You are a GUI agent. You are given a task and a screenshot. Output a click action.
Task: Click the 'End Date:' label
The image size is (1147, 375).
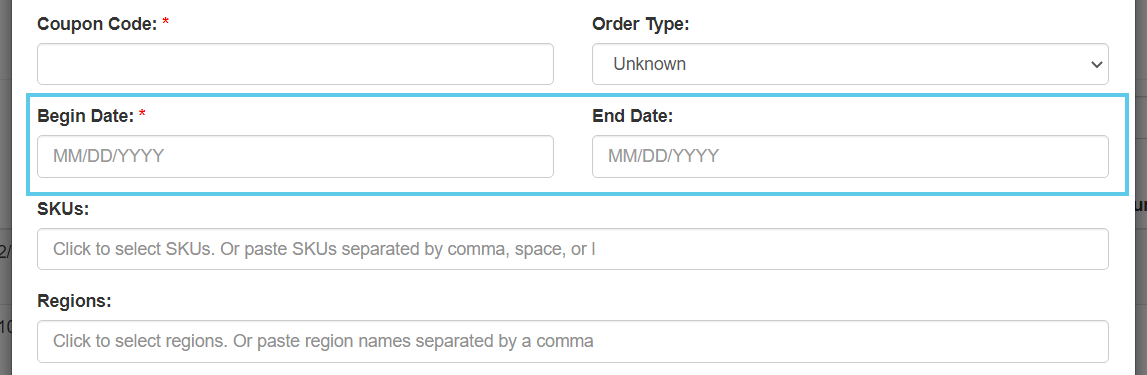click(632, 115)
